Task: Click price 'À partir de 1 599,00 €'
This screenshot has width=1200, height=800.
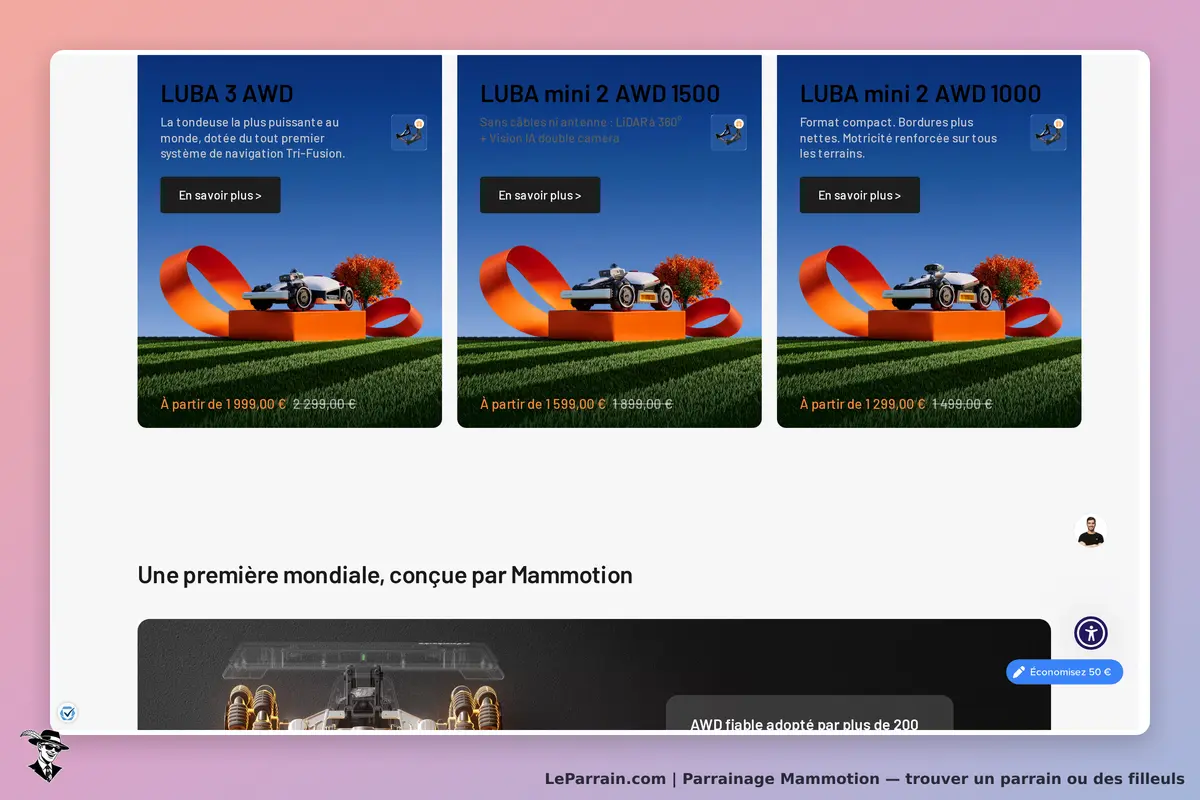Action: (543, 404)
